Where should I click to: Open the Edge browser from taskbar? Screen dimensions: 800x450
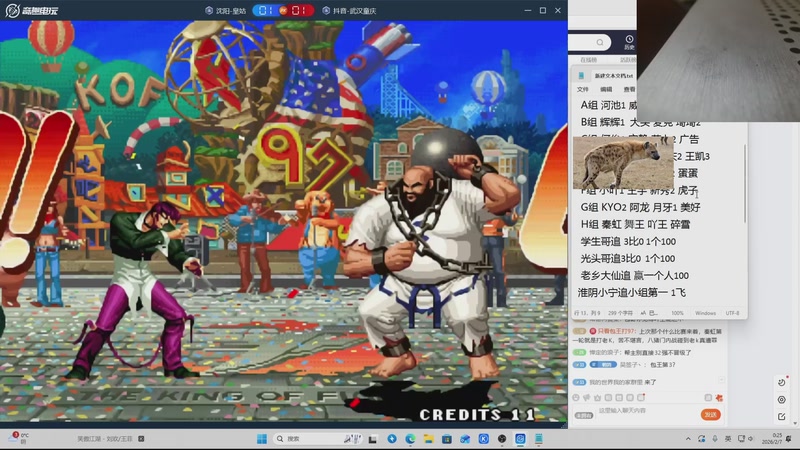tap(410, 439)
